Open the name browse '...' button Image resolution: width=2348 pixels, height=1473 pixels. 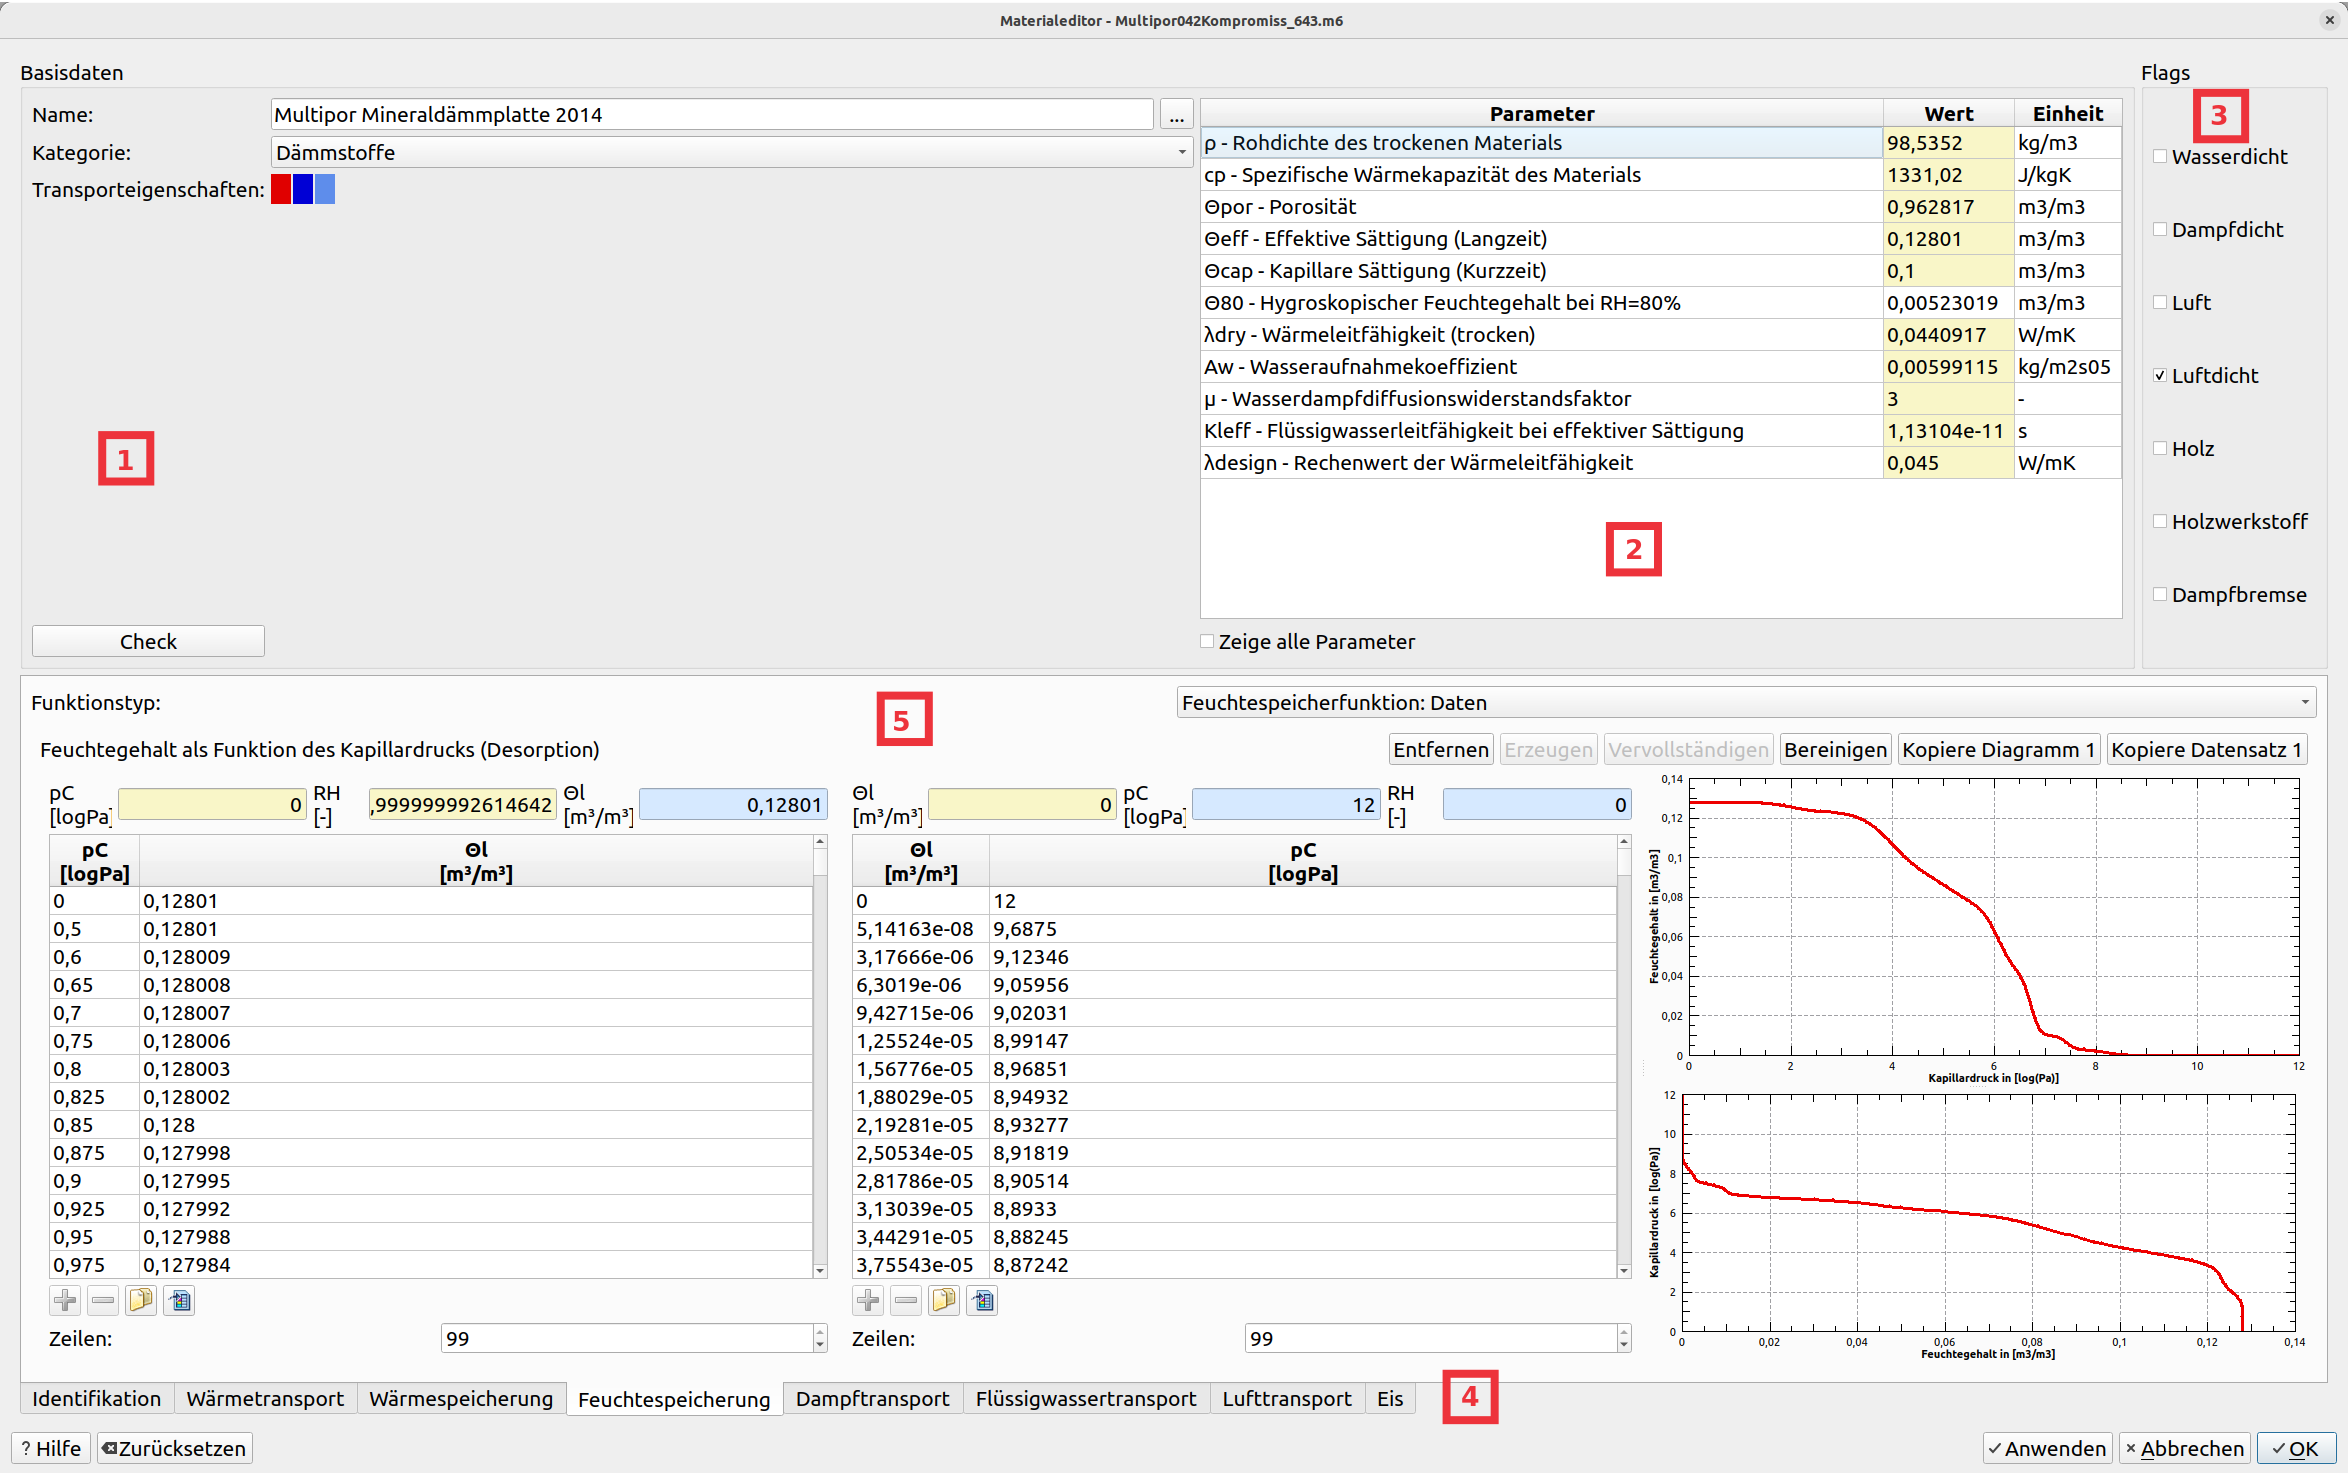pos(1176,115)
